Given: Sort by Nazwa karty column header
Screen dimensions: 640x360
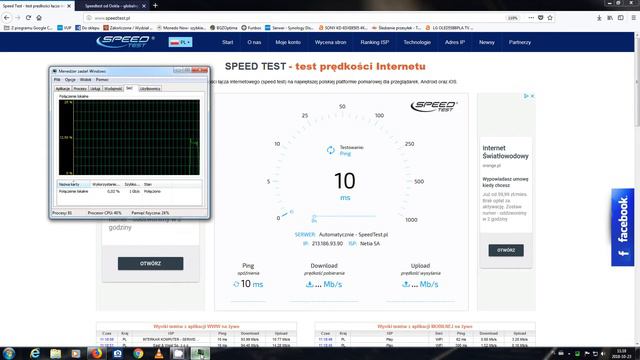Looking at the screenshot, I should pos(74,184).
